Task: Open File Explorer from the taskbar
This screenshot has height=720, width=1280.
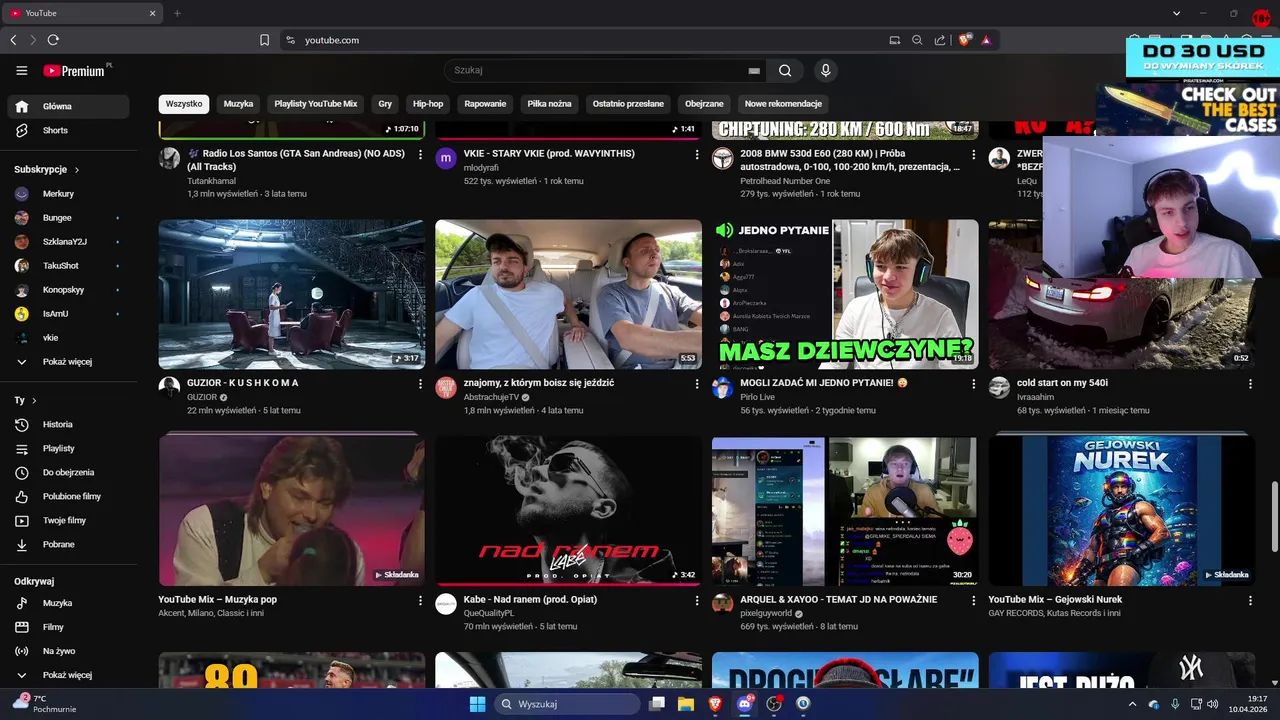Action: tap(686, 704)
